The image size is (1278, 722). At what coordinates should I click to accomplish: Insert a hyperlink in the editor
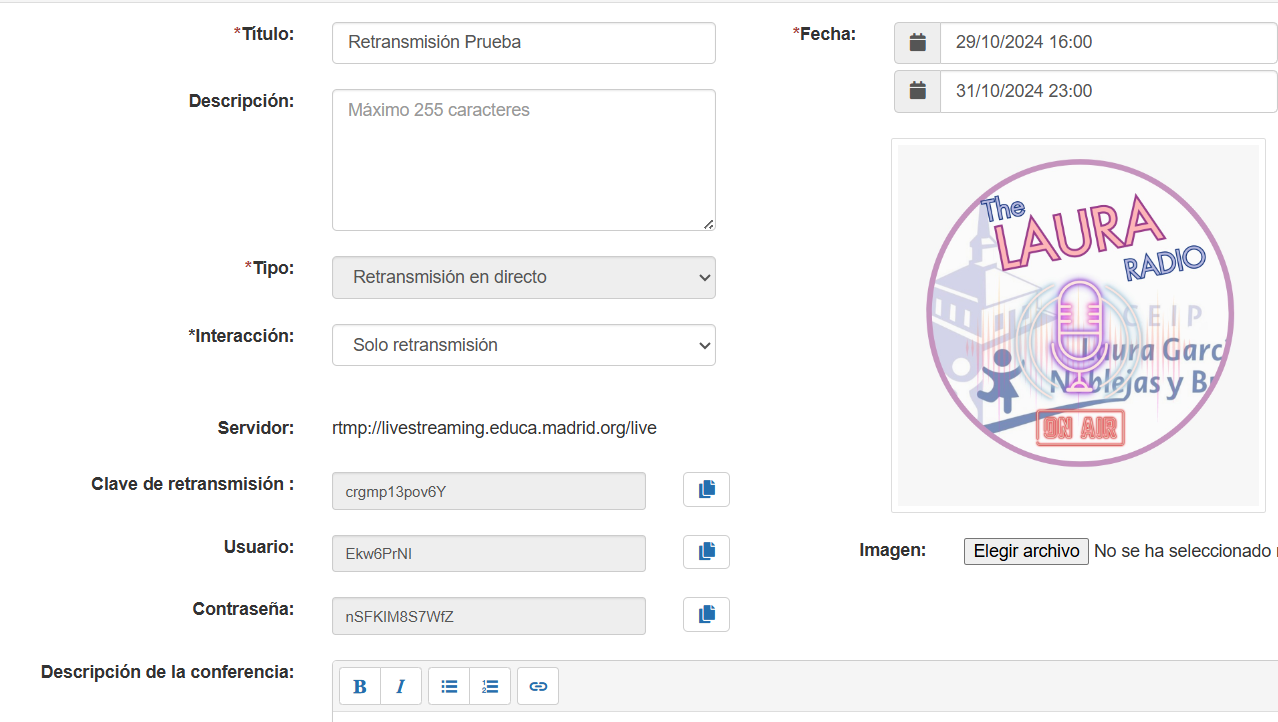point(538,686)
